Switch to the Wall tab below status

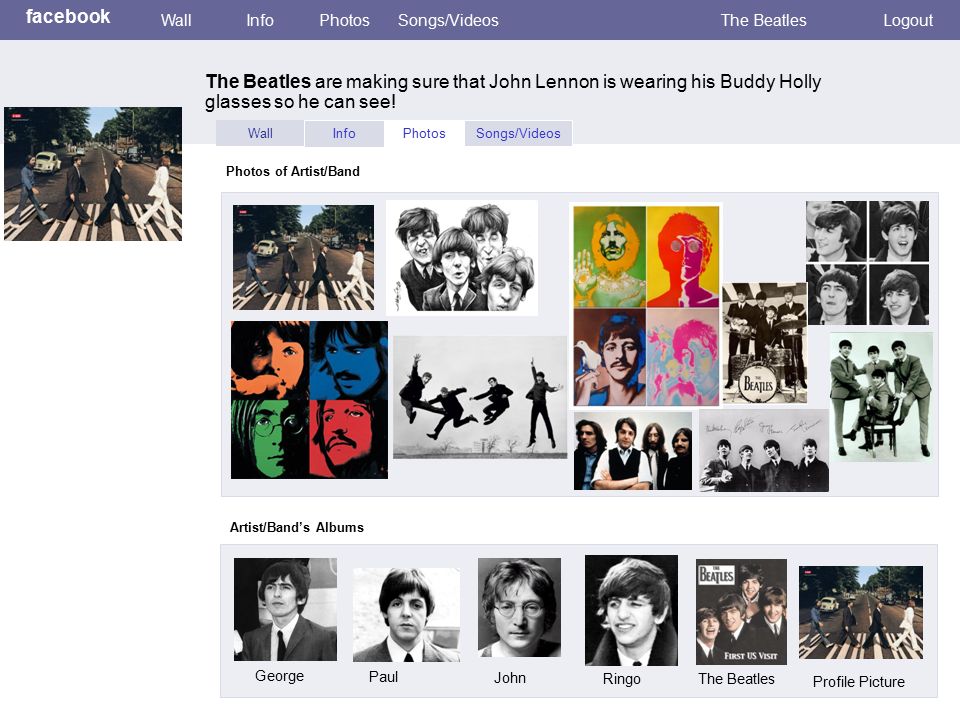point(260,133)
